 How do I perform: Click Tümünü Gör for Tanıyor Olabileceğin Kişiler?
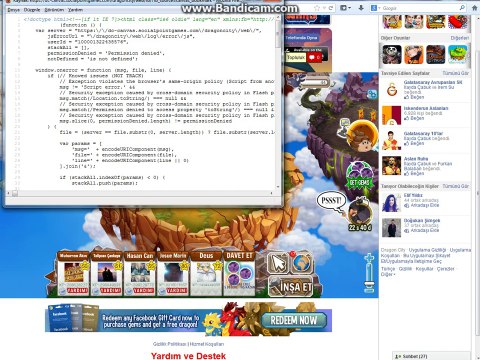(455, 186)
